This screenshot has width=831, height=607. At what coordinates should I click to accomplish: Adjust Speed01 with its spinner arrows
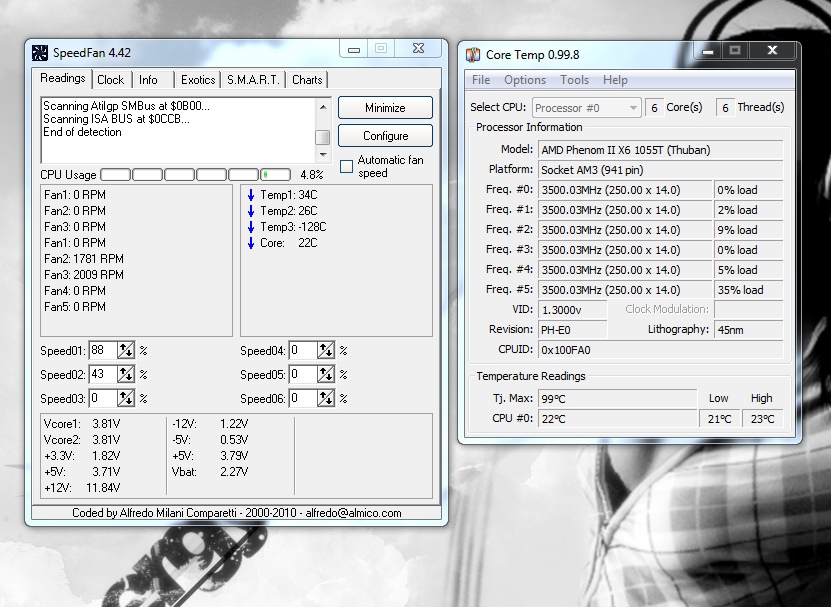pos(126,350)
